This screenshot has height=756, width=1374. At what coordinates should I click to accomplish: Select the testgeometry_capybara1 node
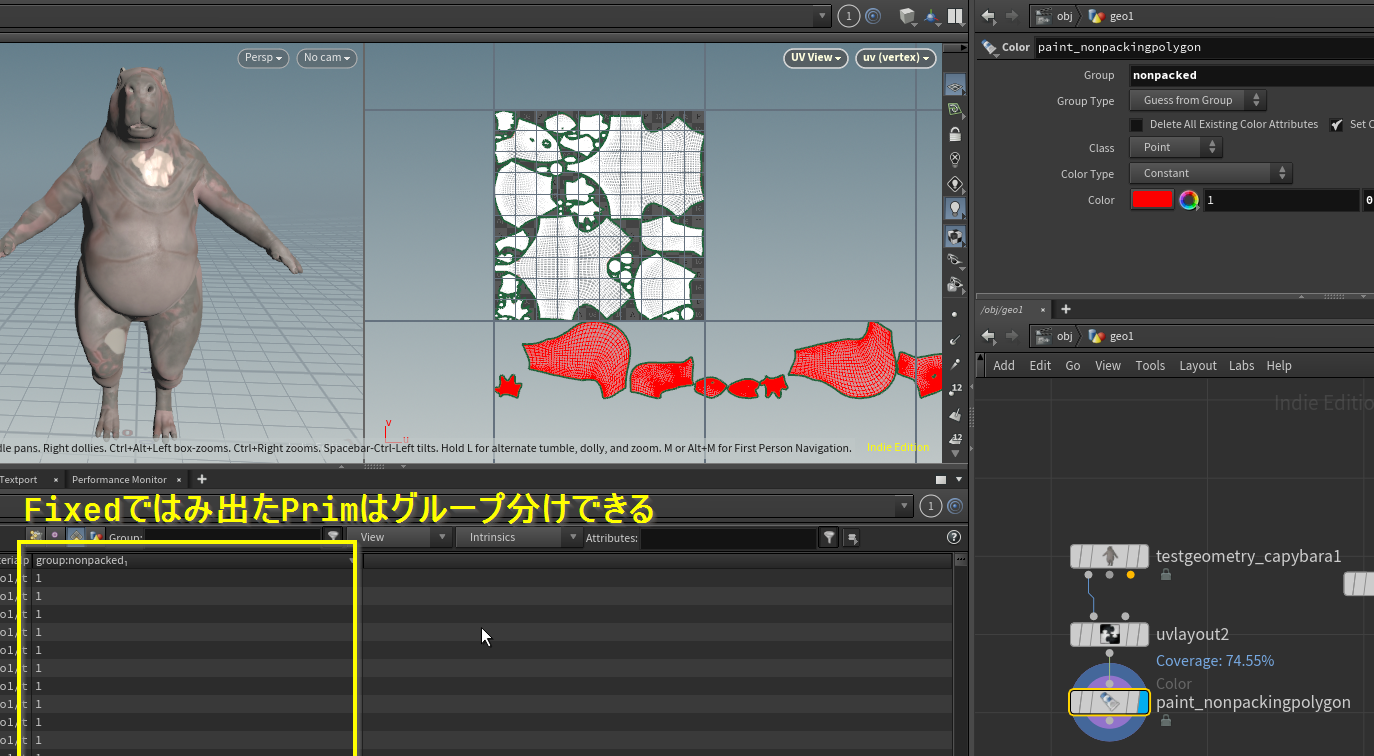pyautogui.click(x=1109, y=556)
